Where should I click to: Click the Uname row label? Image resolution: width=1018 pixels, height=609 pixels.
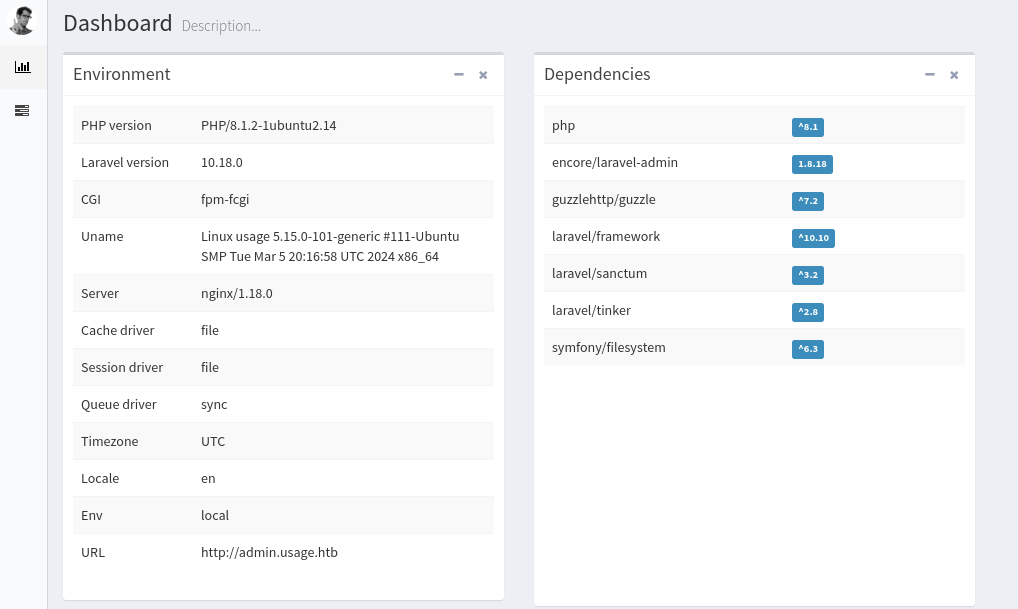click(102, 236)
